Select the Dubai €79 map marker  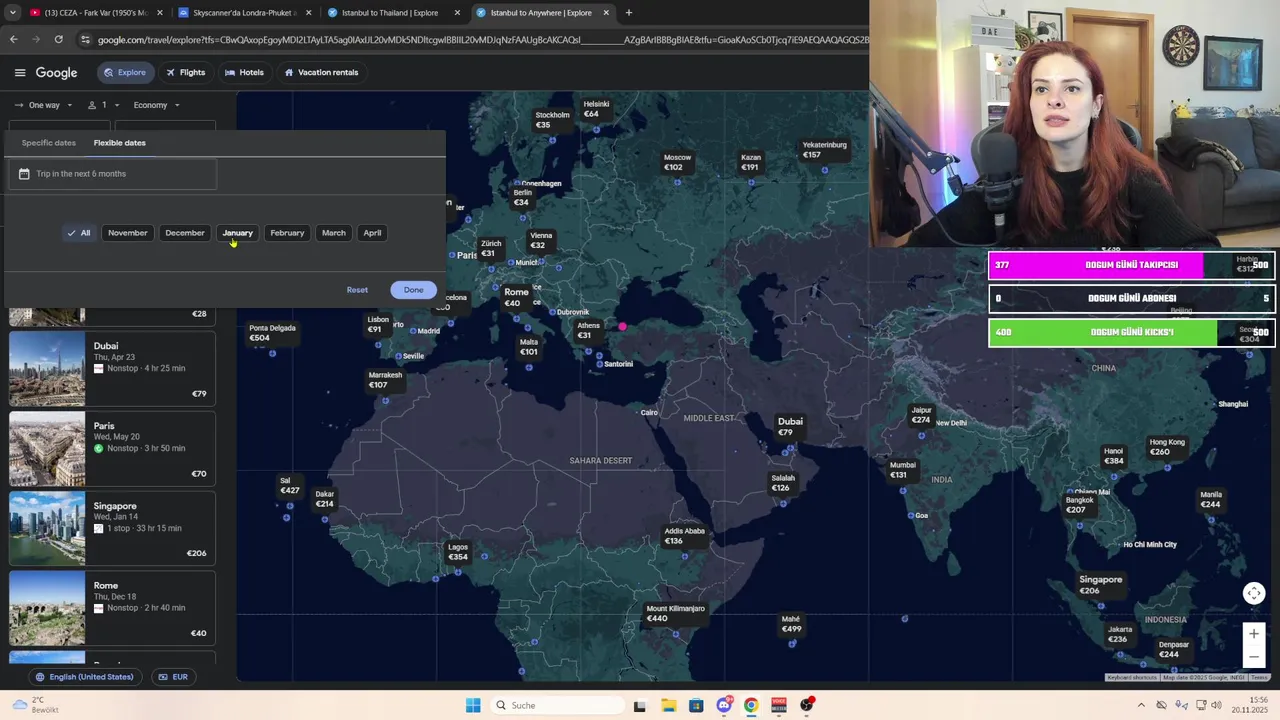pos(790,426)
